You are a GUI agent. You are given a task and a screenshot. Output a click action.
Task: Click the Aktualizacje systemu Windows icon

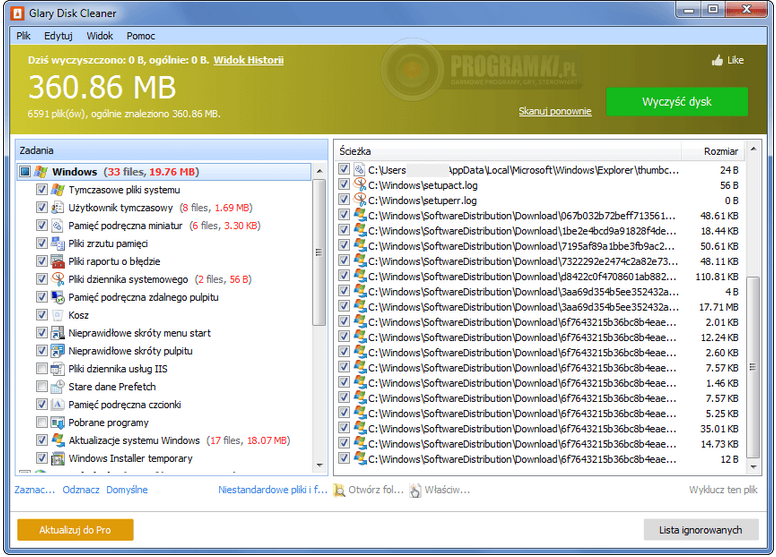(x=58, y=440)
